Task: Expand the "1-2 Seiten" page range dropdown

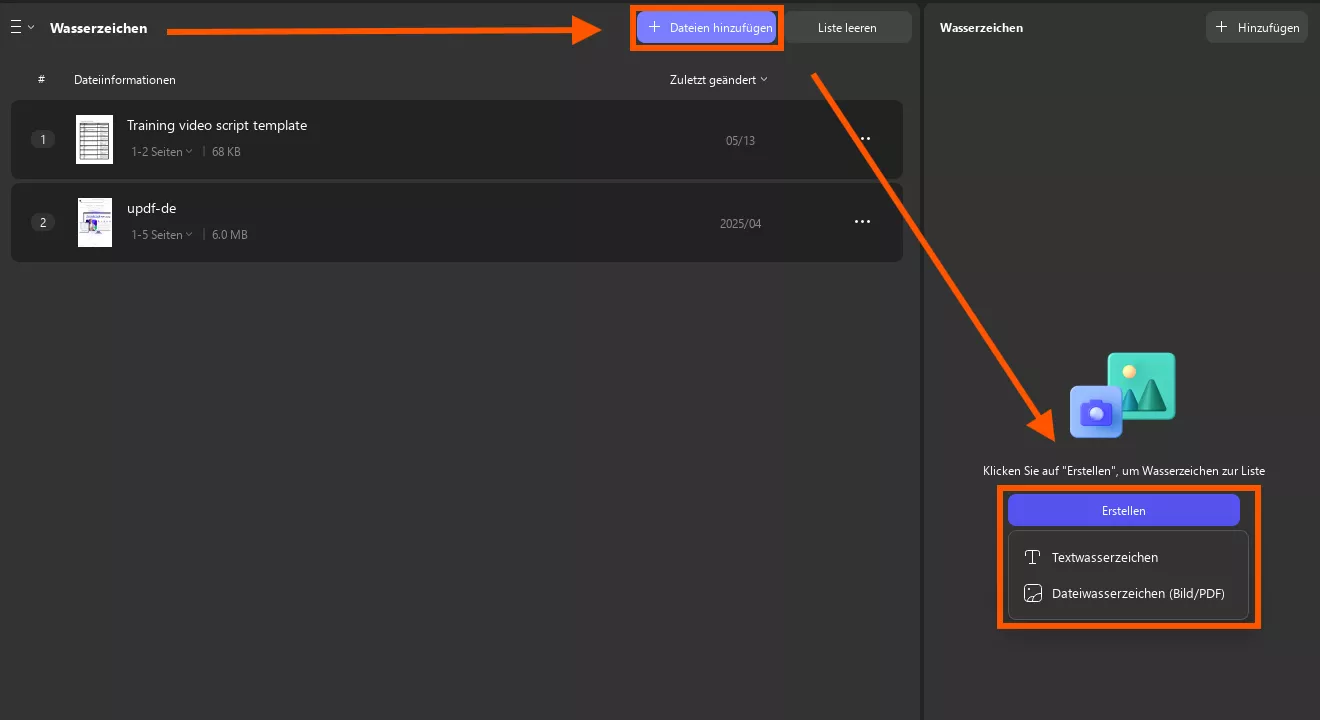Action: [x=162, y=152]
